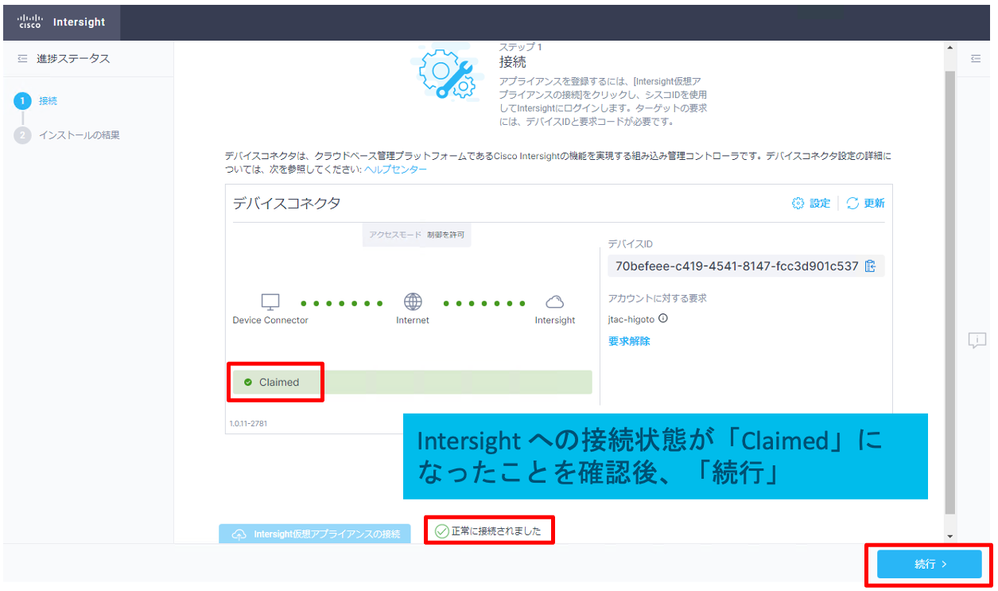Click the Internet label text

412,320
